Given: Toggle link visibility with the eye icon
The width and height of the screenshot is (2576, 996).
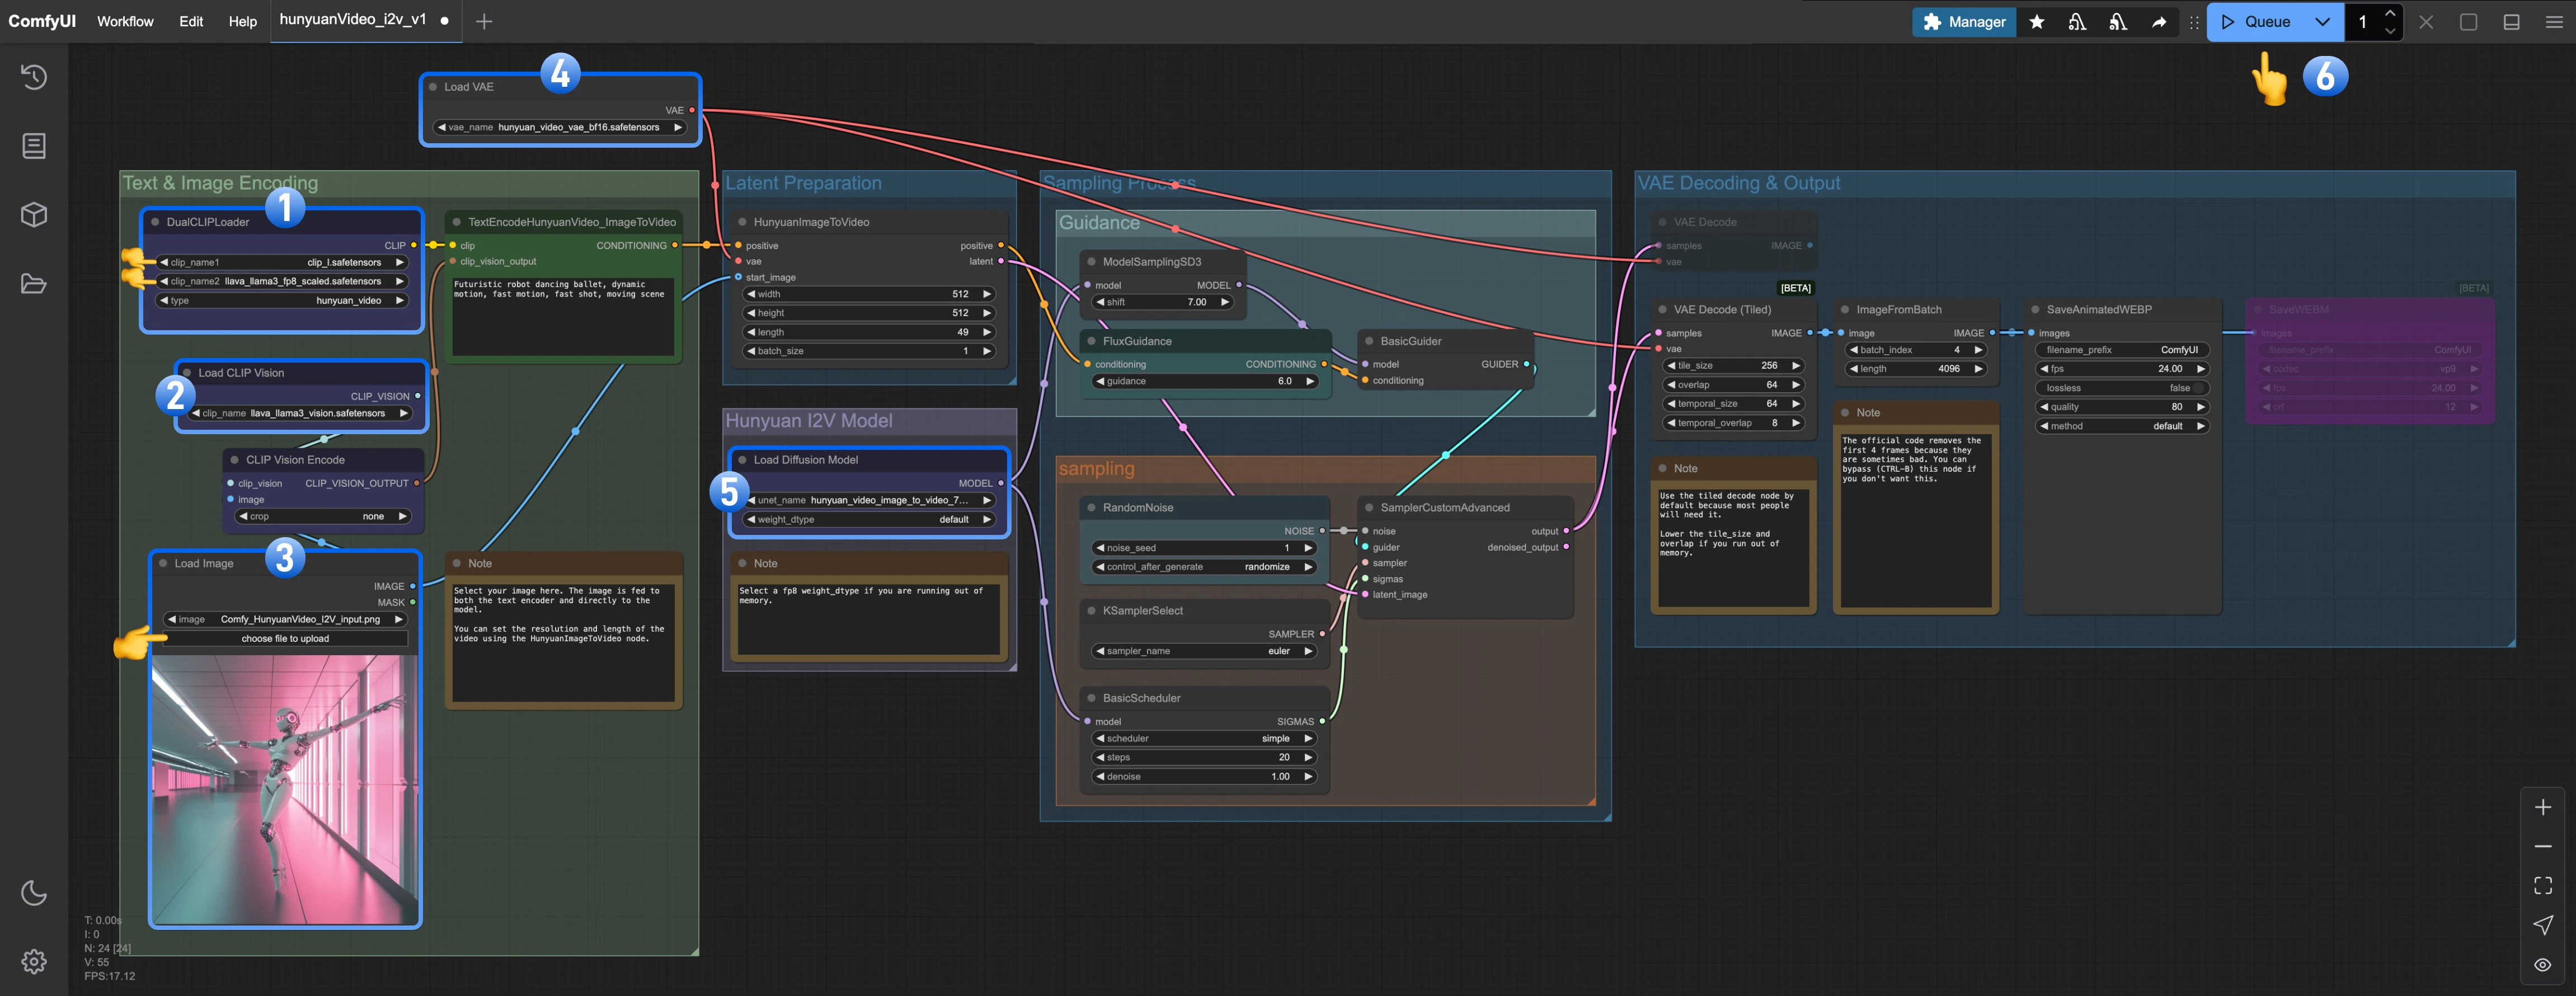Looking at the screenshot, I should pos(2543,964).
